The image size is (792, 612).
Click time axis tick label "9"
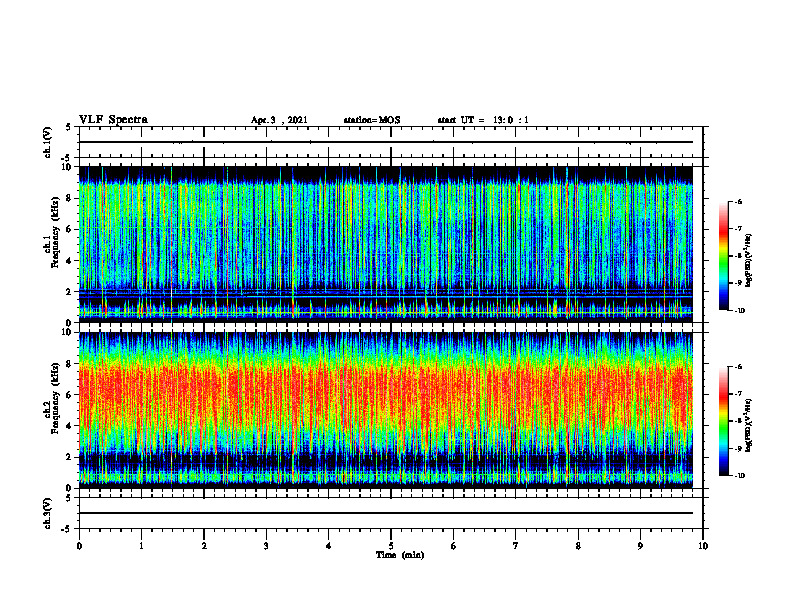pyautogui.click(x=640, y=546)
